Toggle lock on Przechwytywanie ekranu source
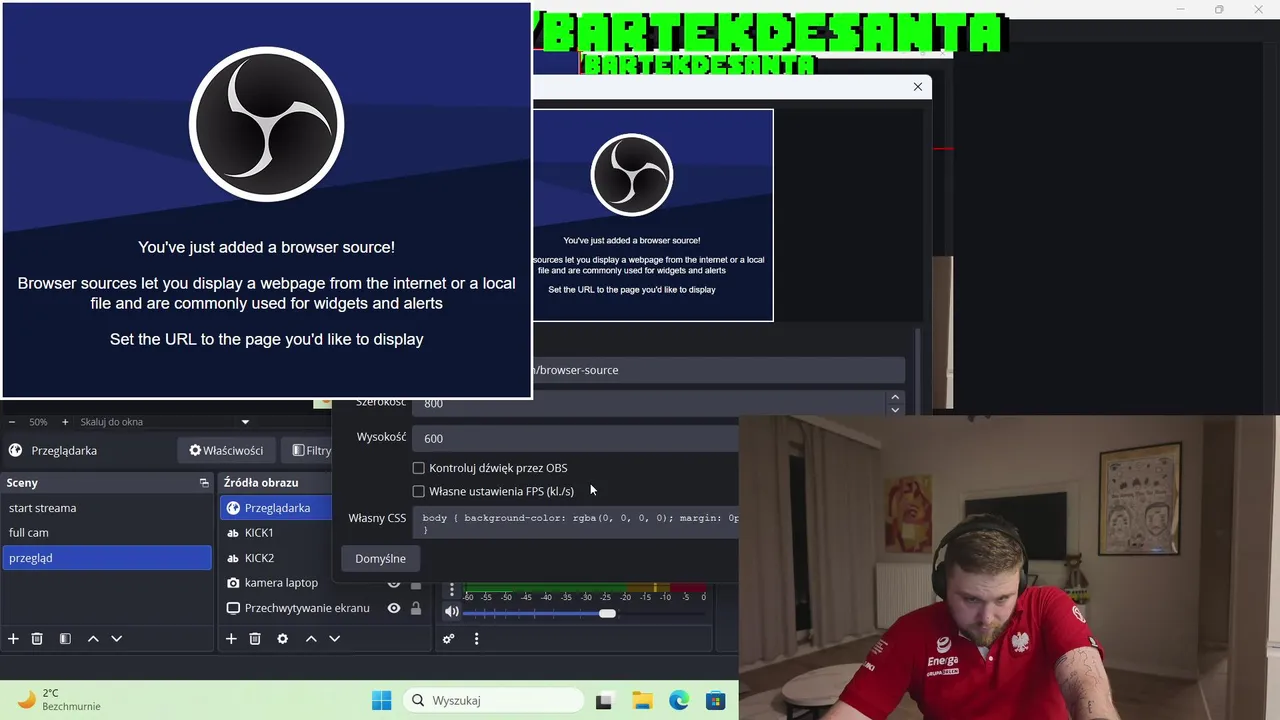The height and width of the screenshot is (720, 1280). click(x=416, y=608)
